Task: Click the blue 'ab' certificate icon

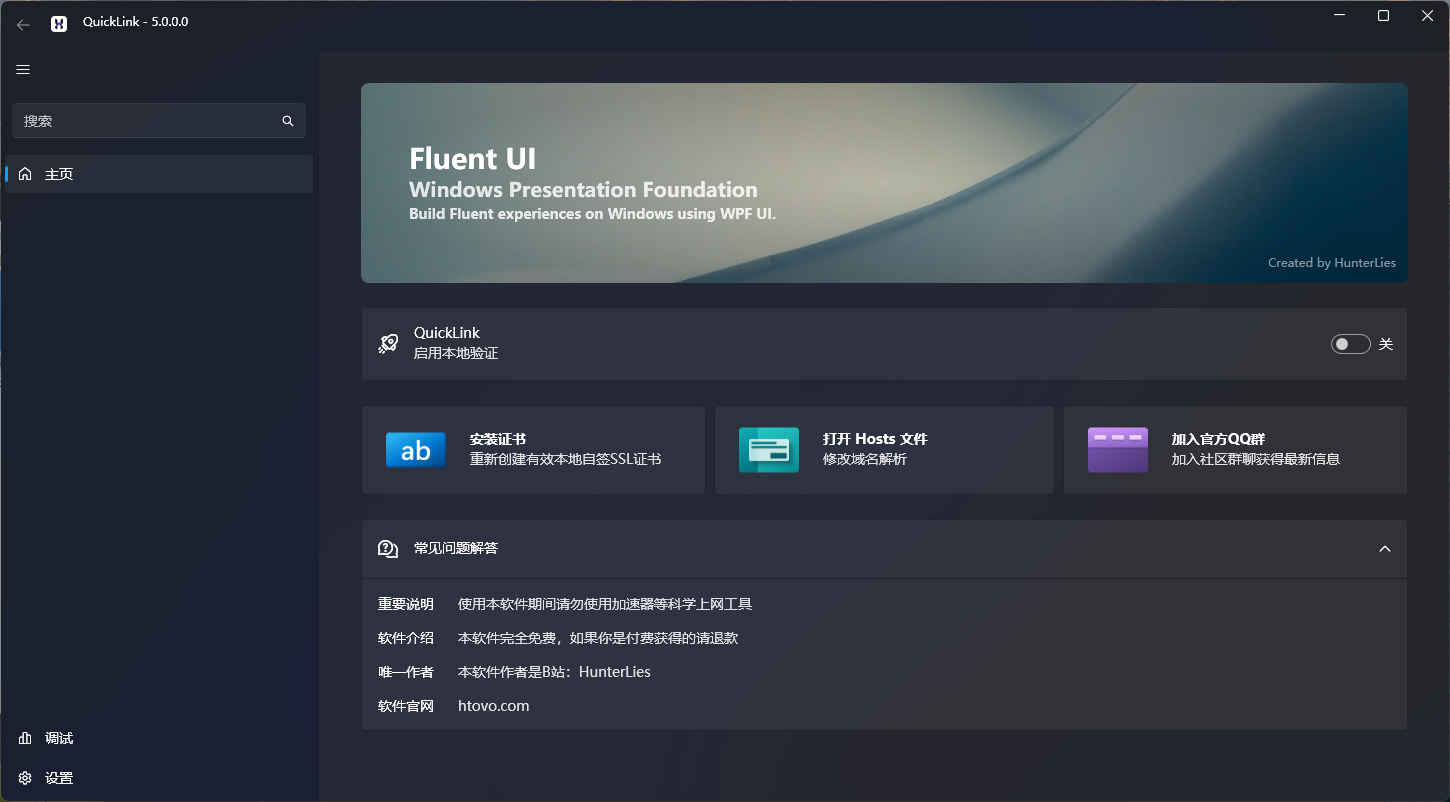Action: pyautogui.click(x=415, y=450)
